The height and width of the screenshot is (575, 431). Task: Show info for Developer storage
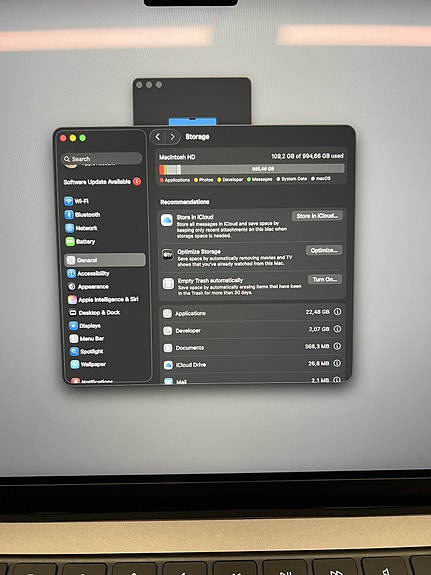click(337, 329)
